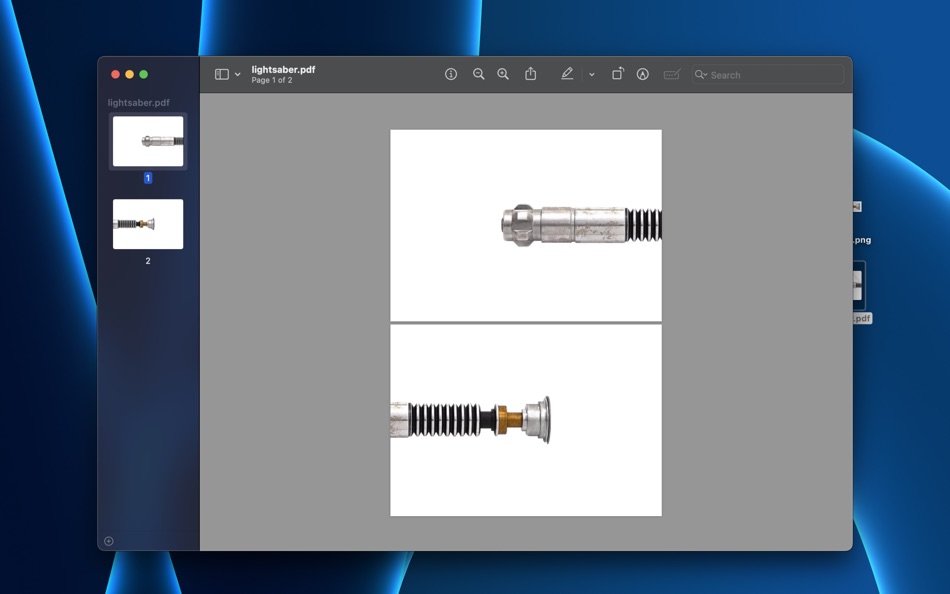Click page two lightsaber emitter image

coord(471,420)
